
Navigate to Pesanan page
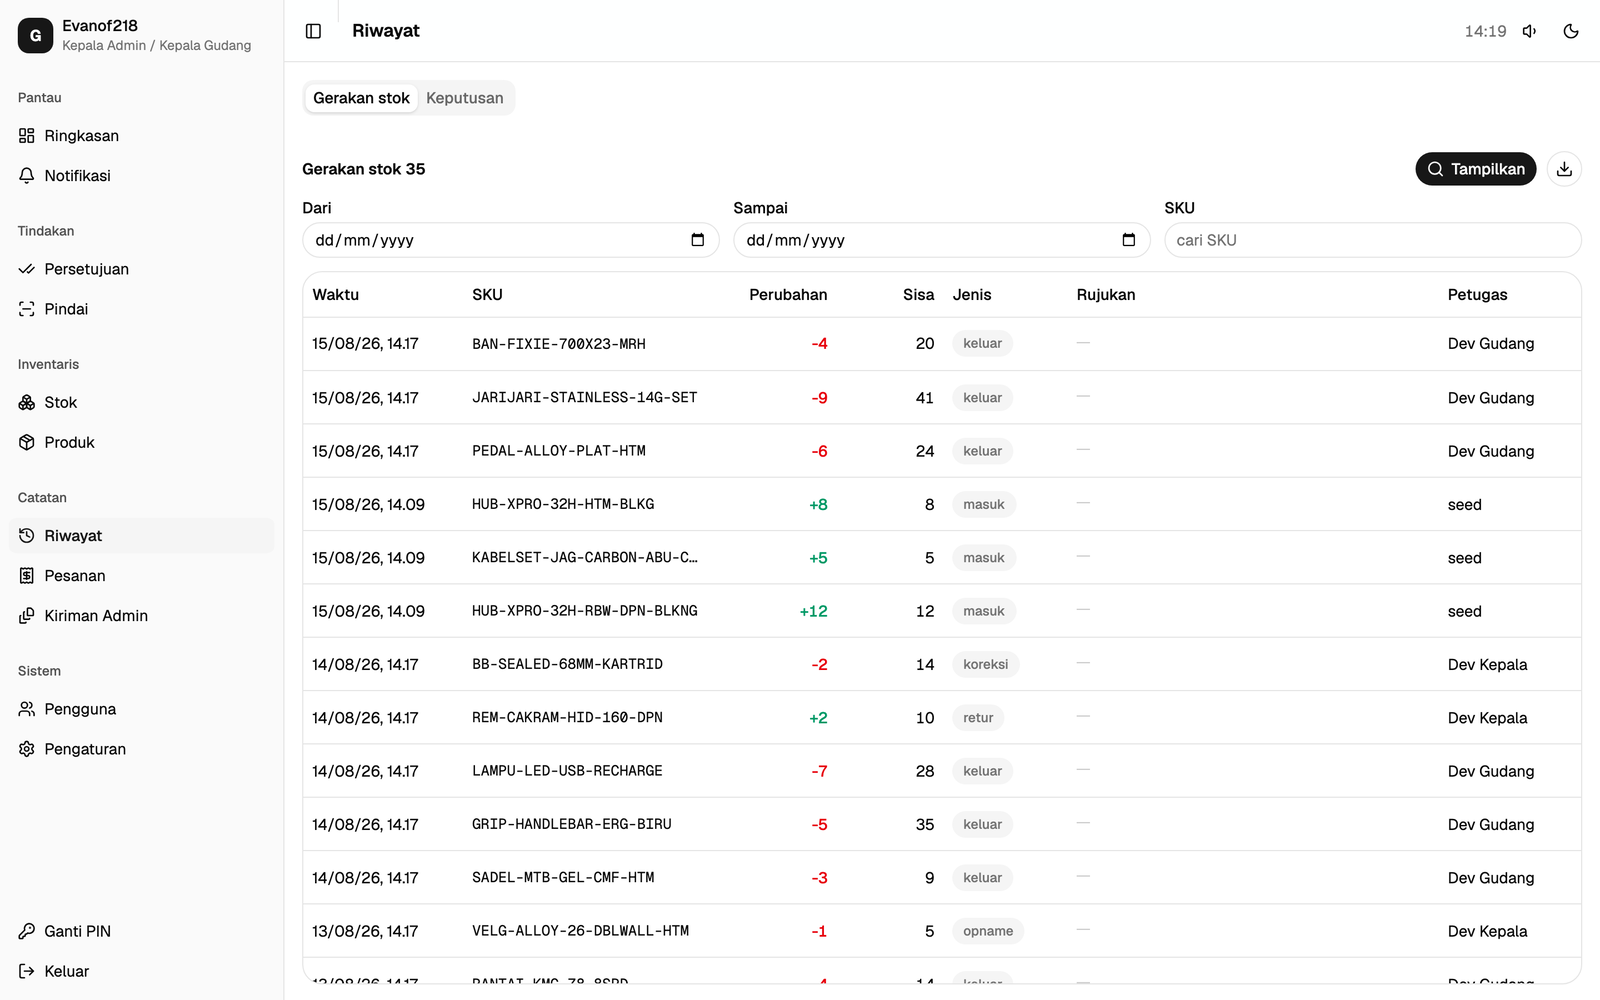coord(141,576)
